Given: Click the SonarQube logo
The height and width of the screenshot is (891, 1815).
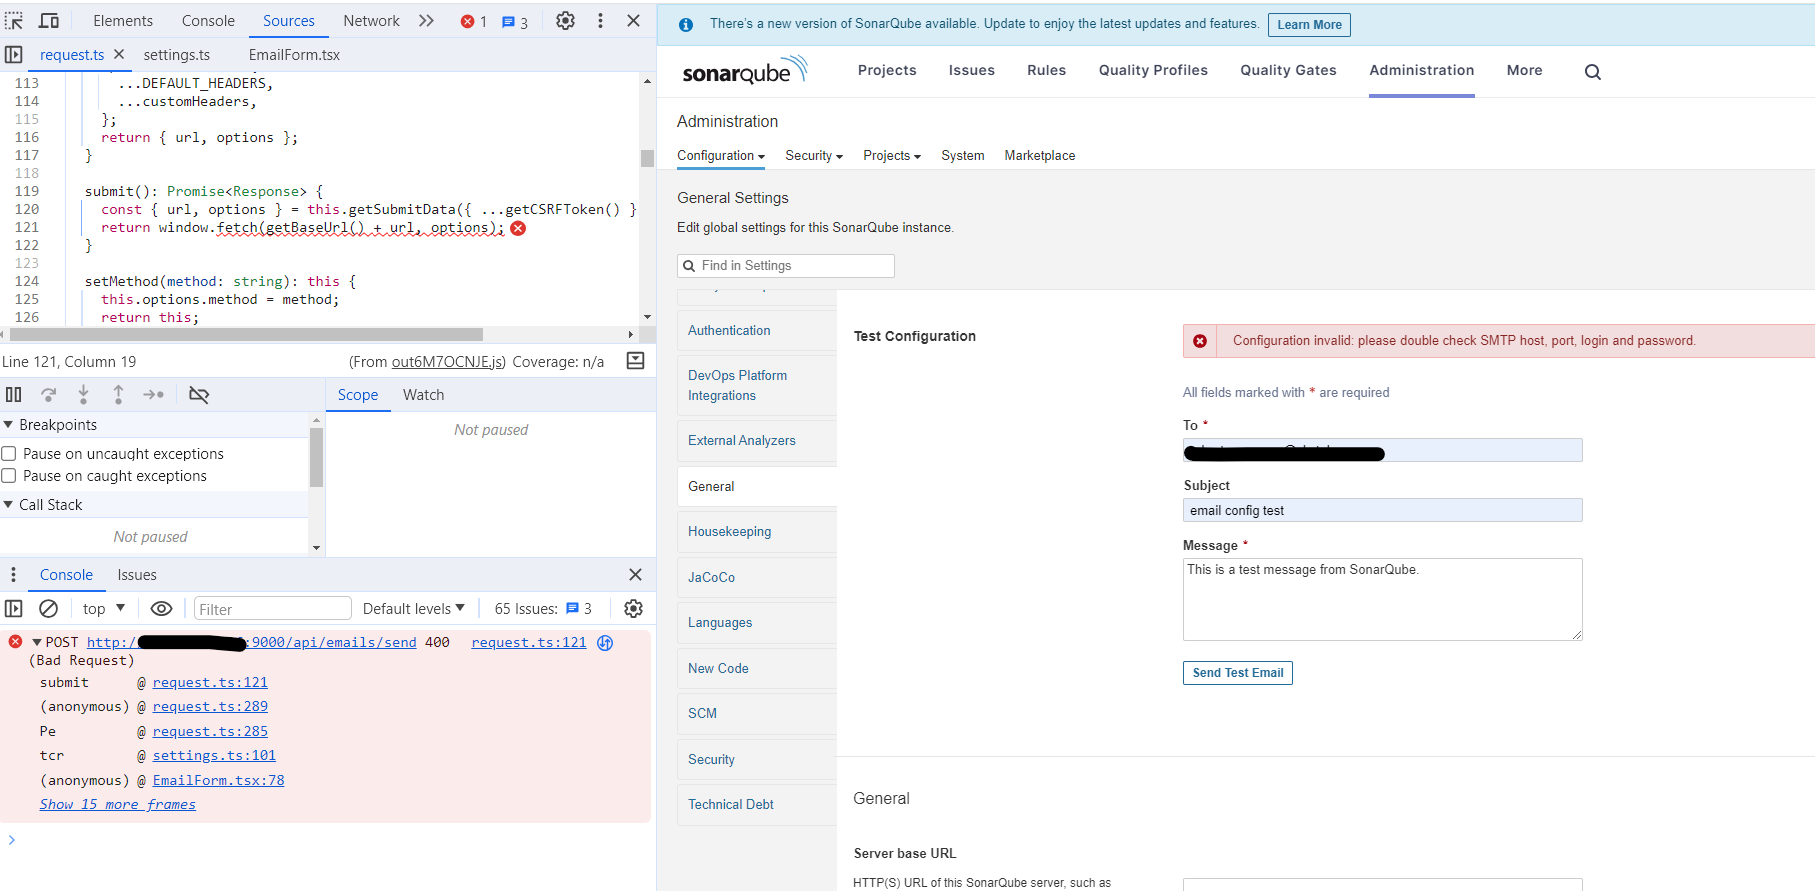Looking at the screenshot, I should click(744, 70).
